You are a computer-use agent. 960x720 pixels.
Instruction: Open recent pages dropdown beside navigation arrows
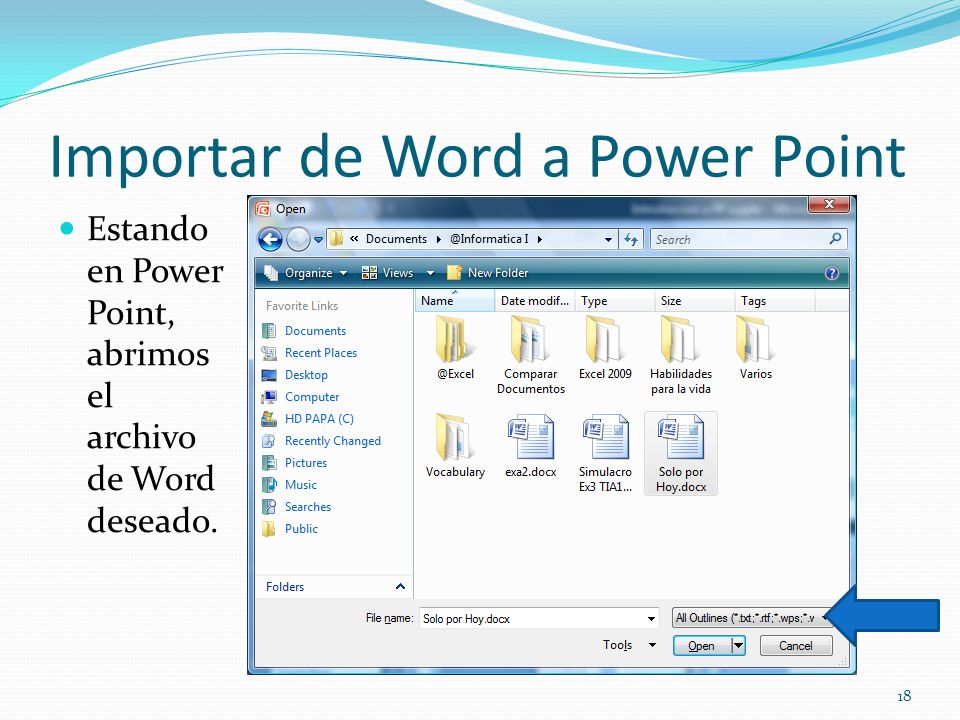click(318, 240)
